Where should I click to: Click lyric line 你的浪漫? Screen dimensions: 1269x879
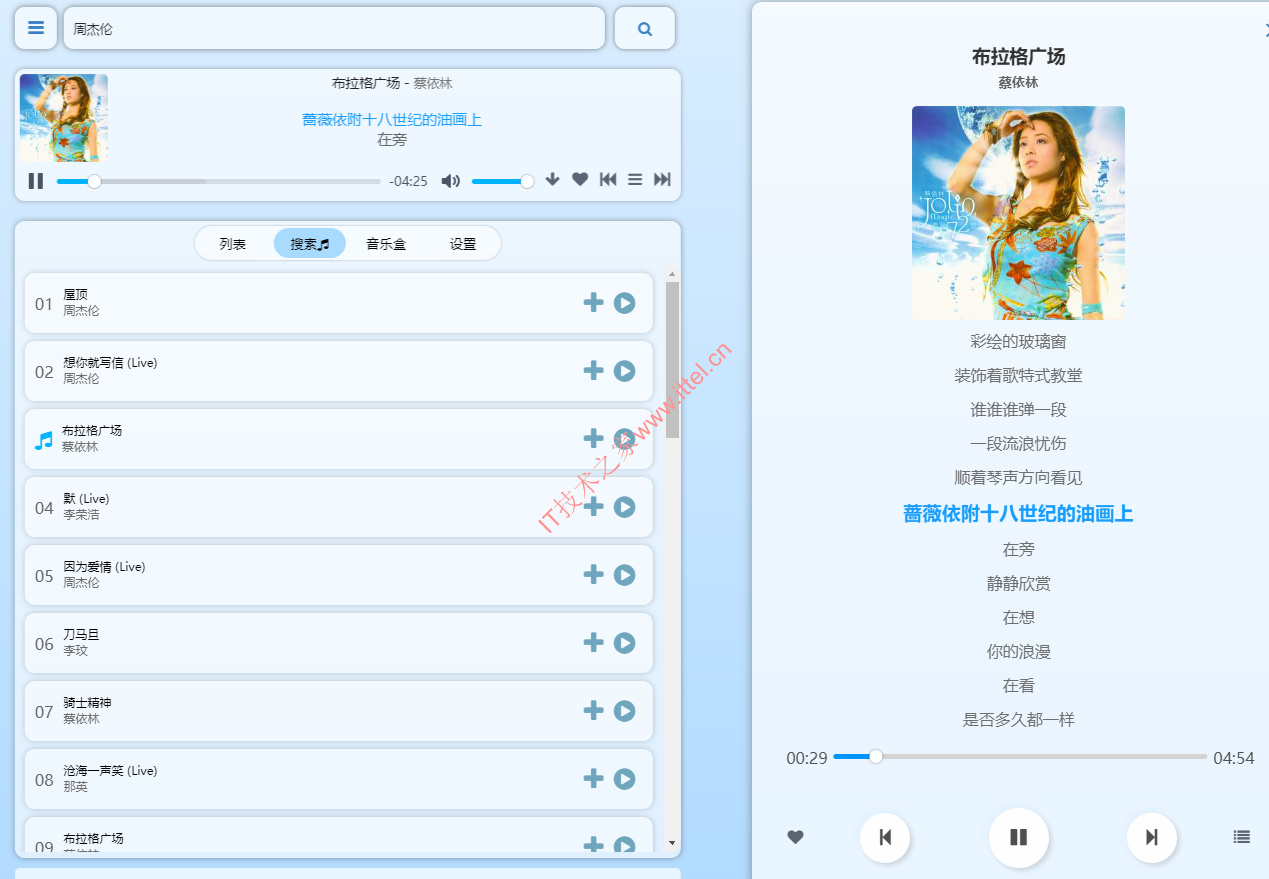point(1018,652)
